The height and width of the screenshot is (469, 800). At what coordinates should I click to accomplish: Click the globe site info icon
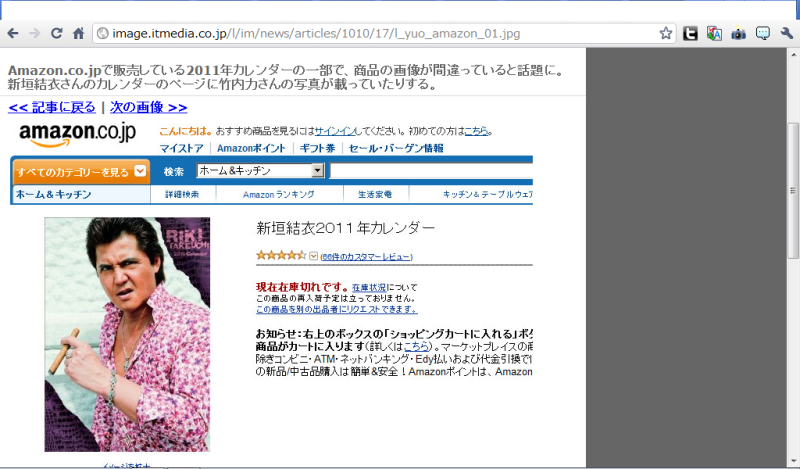102,33
